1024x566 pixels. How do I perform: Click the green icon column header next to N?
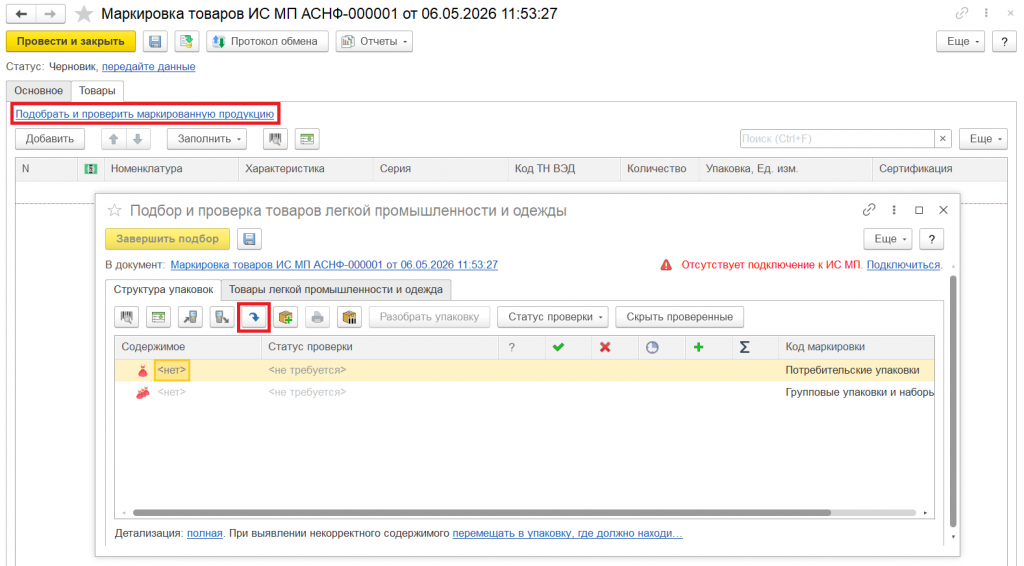coord(91,169)
